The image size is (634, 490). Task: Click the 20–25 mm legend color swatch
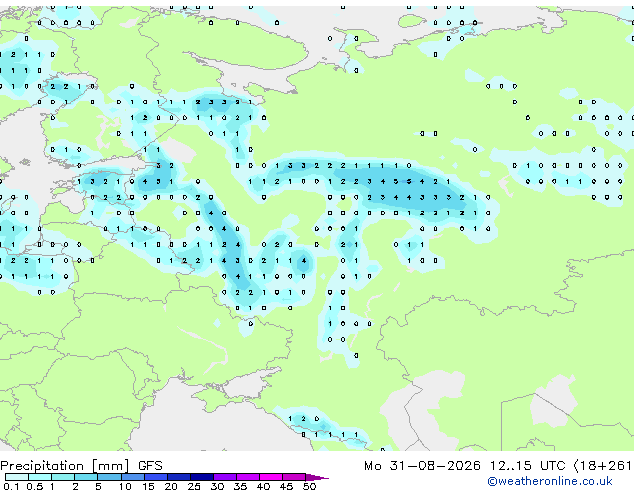[179, 477]
